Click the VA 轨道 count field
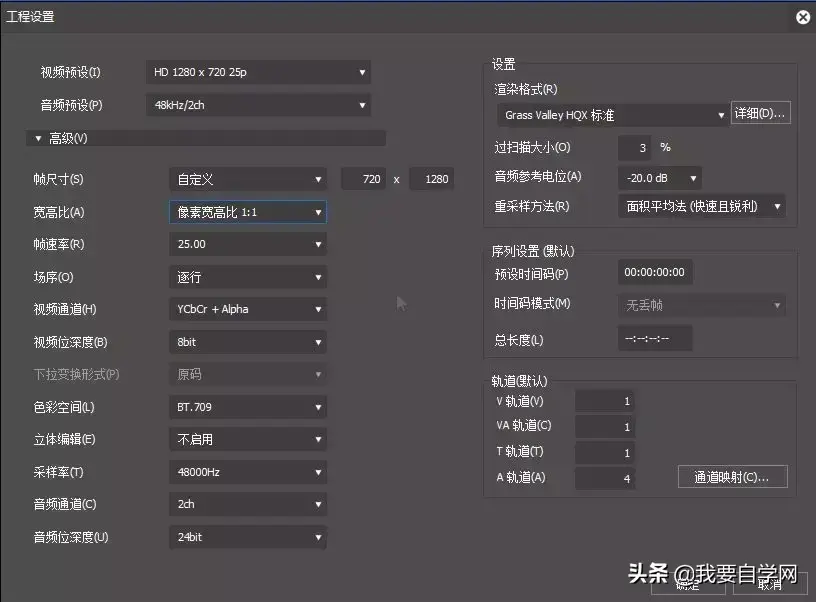This screenshot has width=816, height=602. 605,427
